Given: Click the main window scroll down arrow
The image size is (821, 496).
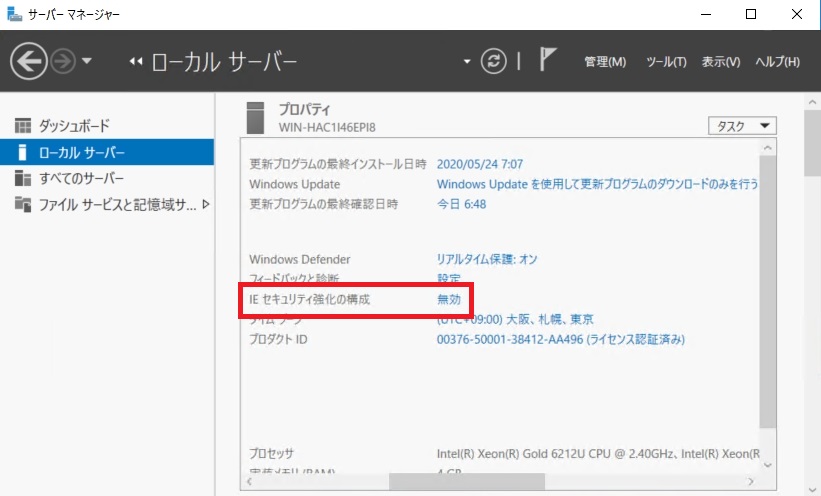Looking at the screenshot, I should click(812, 490).
